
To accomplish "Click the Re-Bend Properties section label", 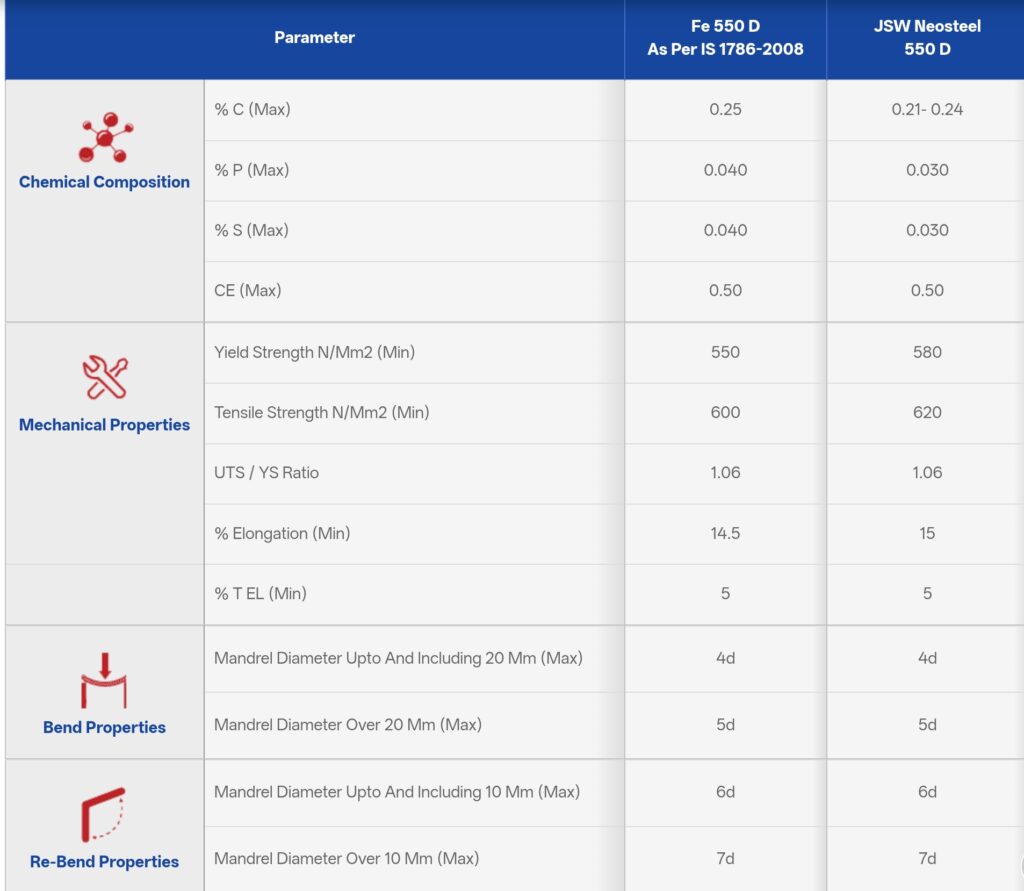I will tap(104, 861).
